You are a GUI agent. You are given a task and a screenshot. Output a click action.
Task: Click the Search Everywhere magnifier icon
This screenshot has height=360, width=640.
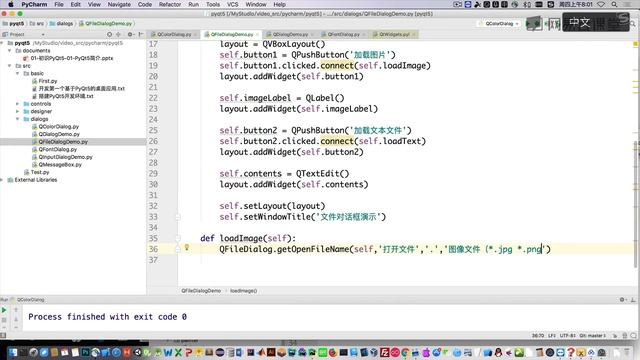tap(632, 24)
